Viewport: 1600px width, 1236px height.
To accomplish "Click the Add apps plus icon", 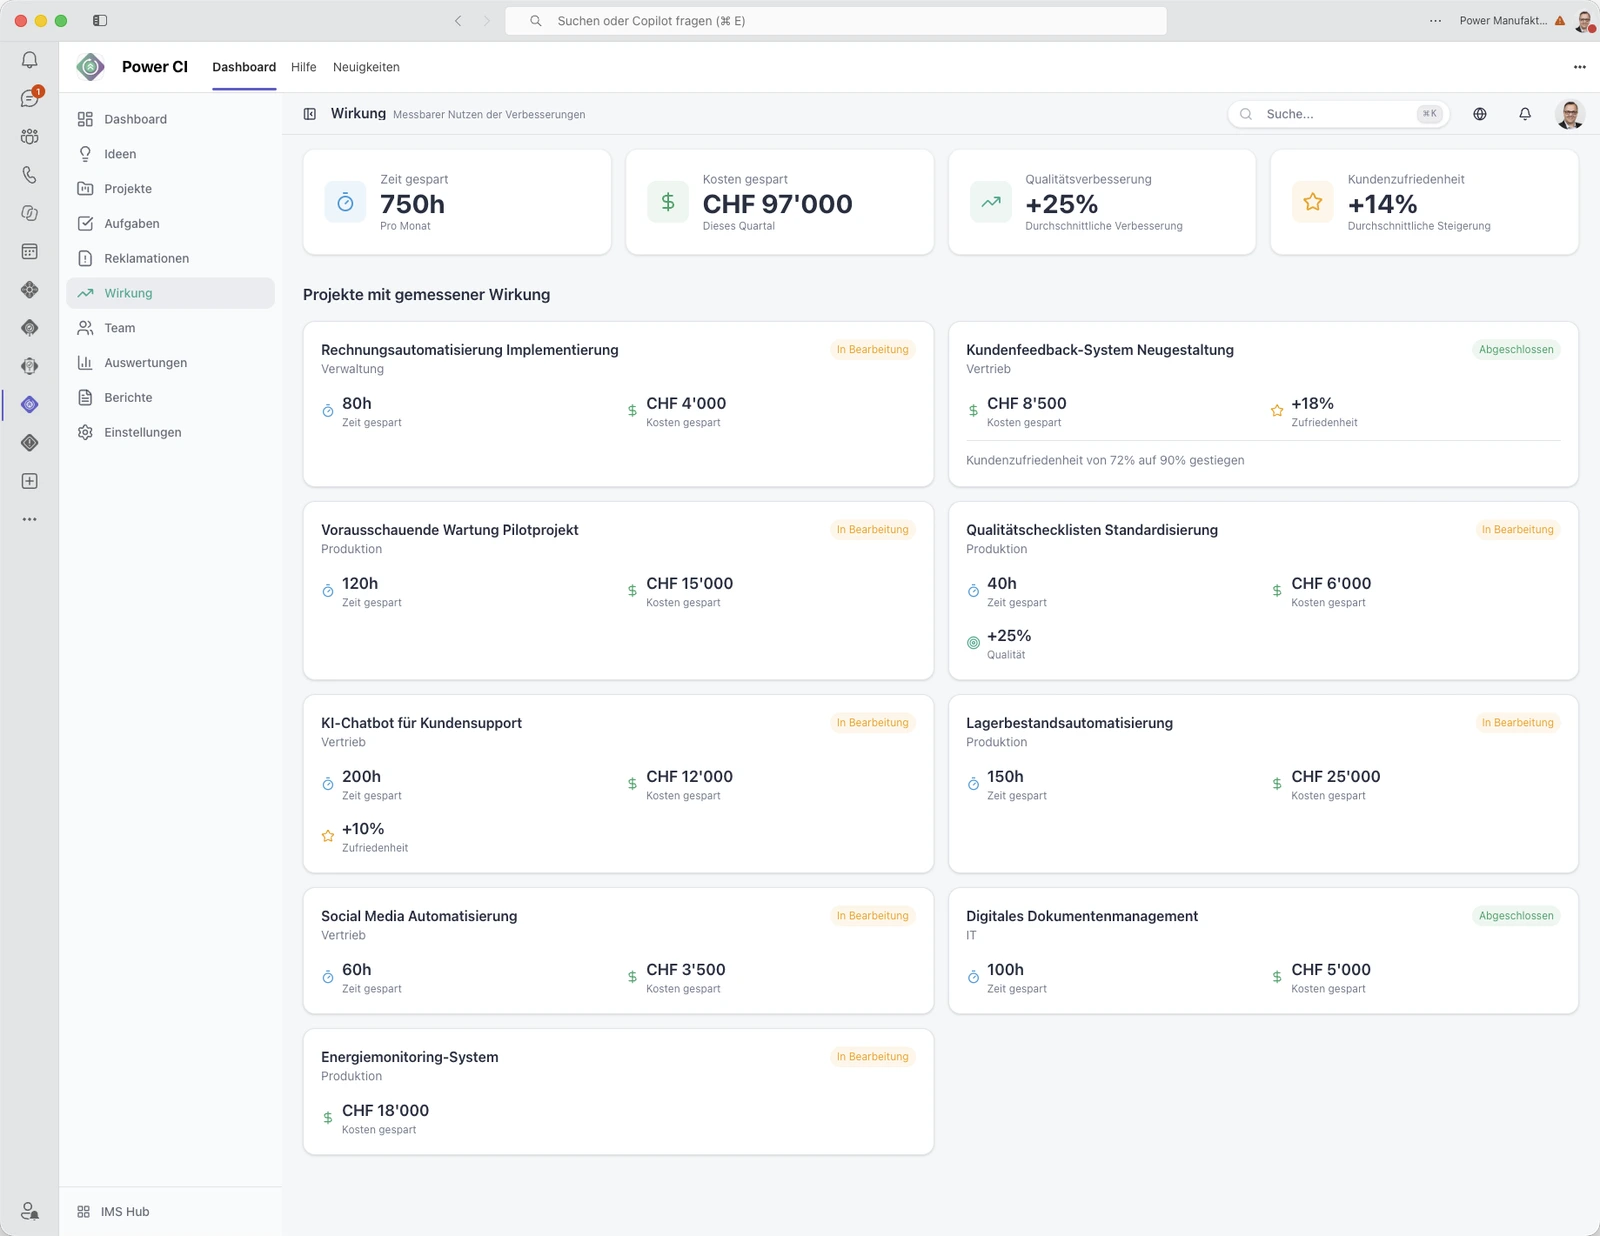I will point(30,481).
